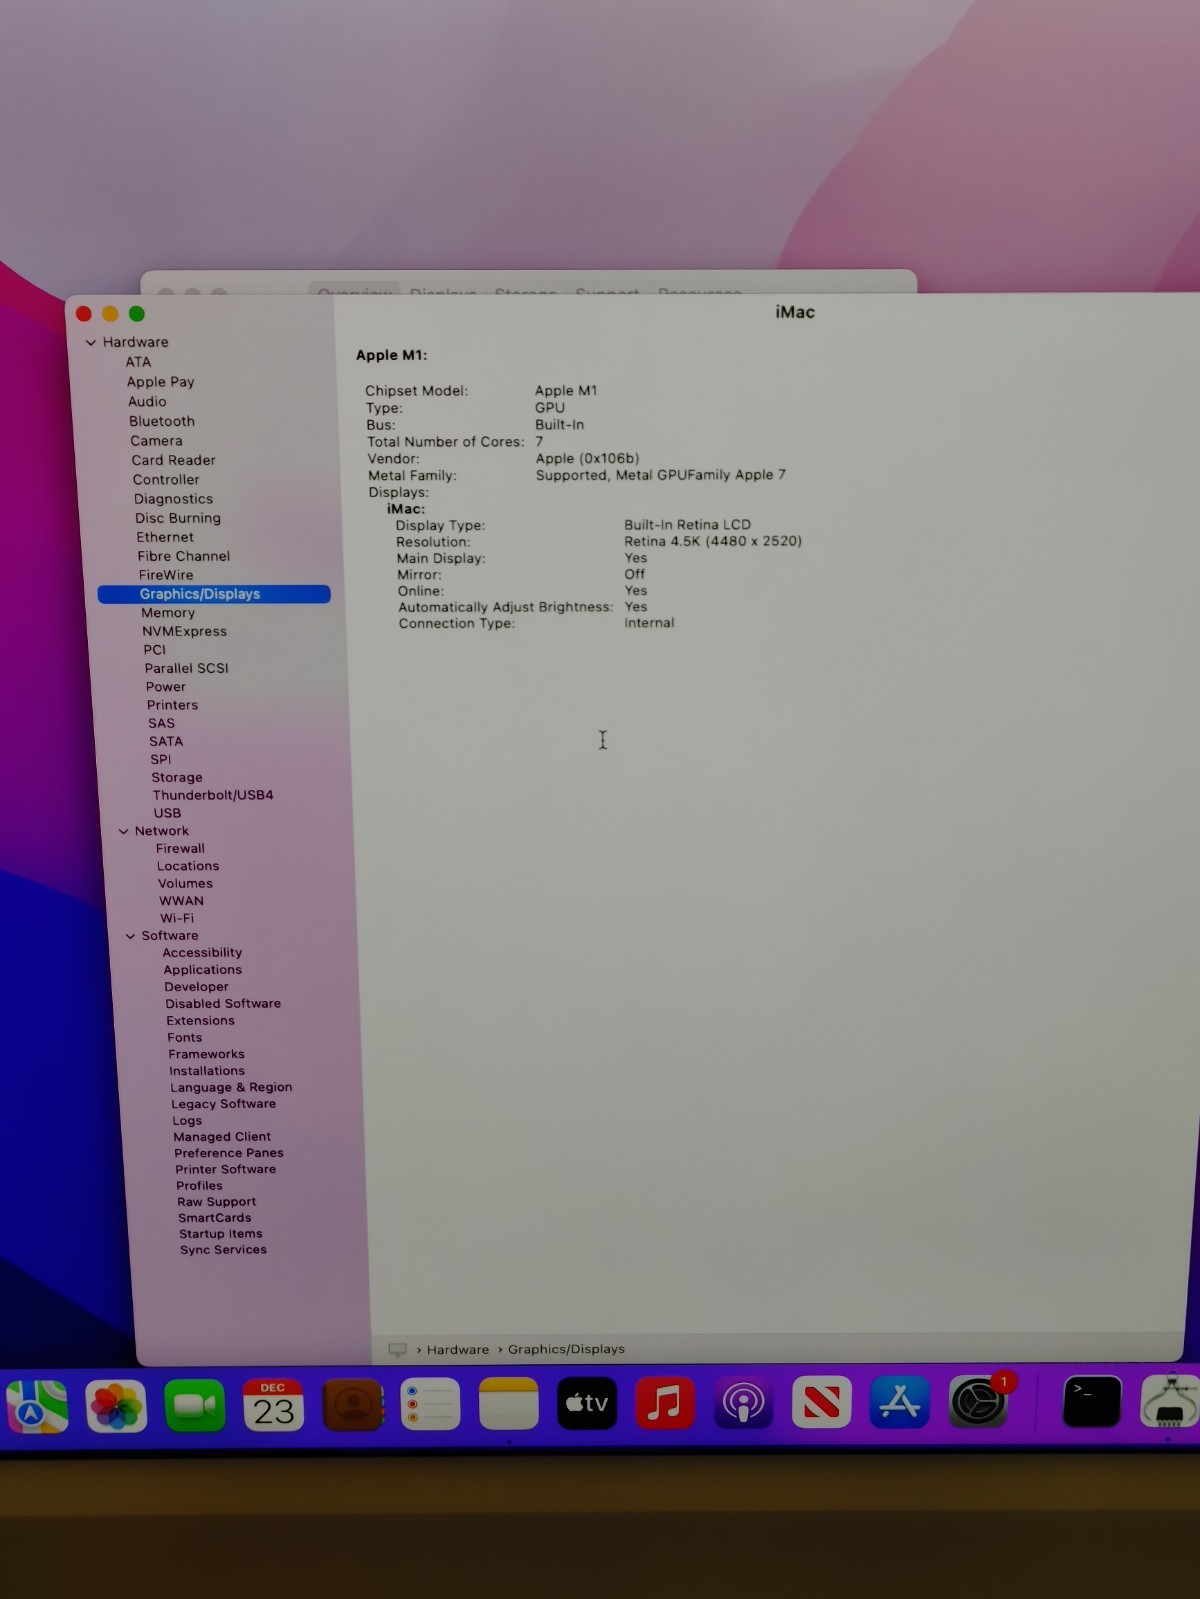Launch Podcasts from the Dock

[743, 1402]
